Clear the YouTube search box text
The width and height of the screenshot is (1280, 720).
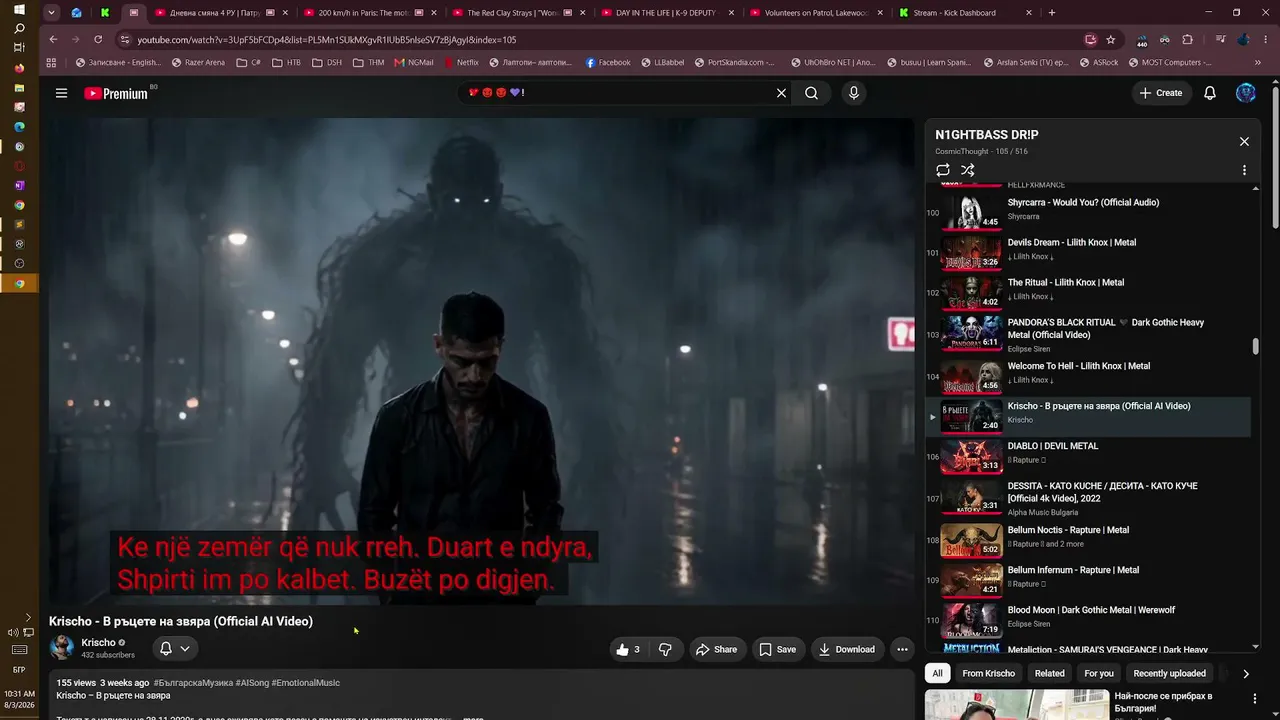pos(782,93)
